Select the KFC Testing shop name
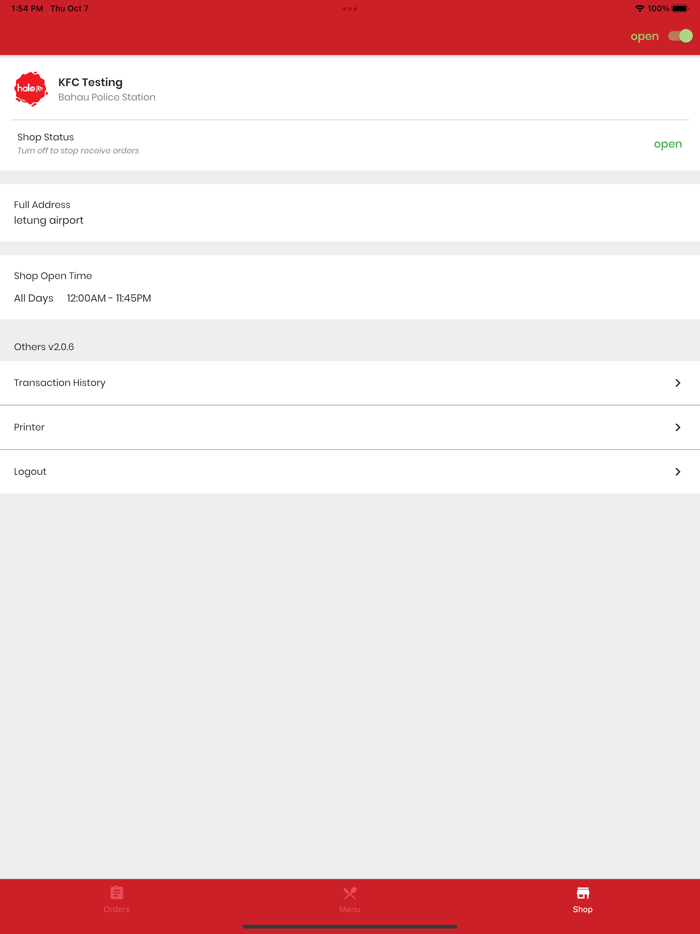Image resolution: width=700 pixels, height=934 pixels. pyautogui.click(x=90, y=82)
